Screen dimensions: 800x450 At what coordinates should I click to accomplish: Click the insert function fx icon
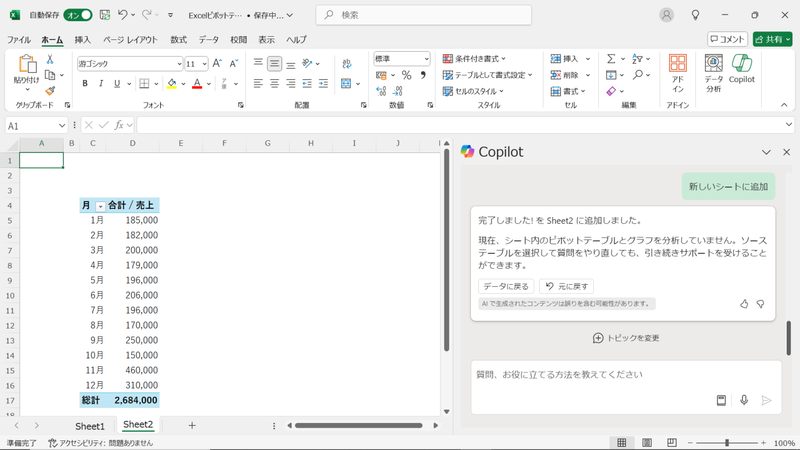pos(118,125)
